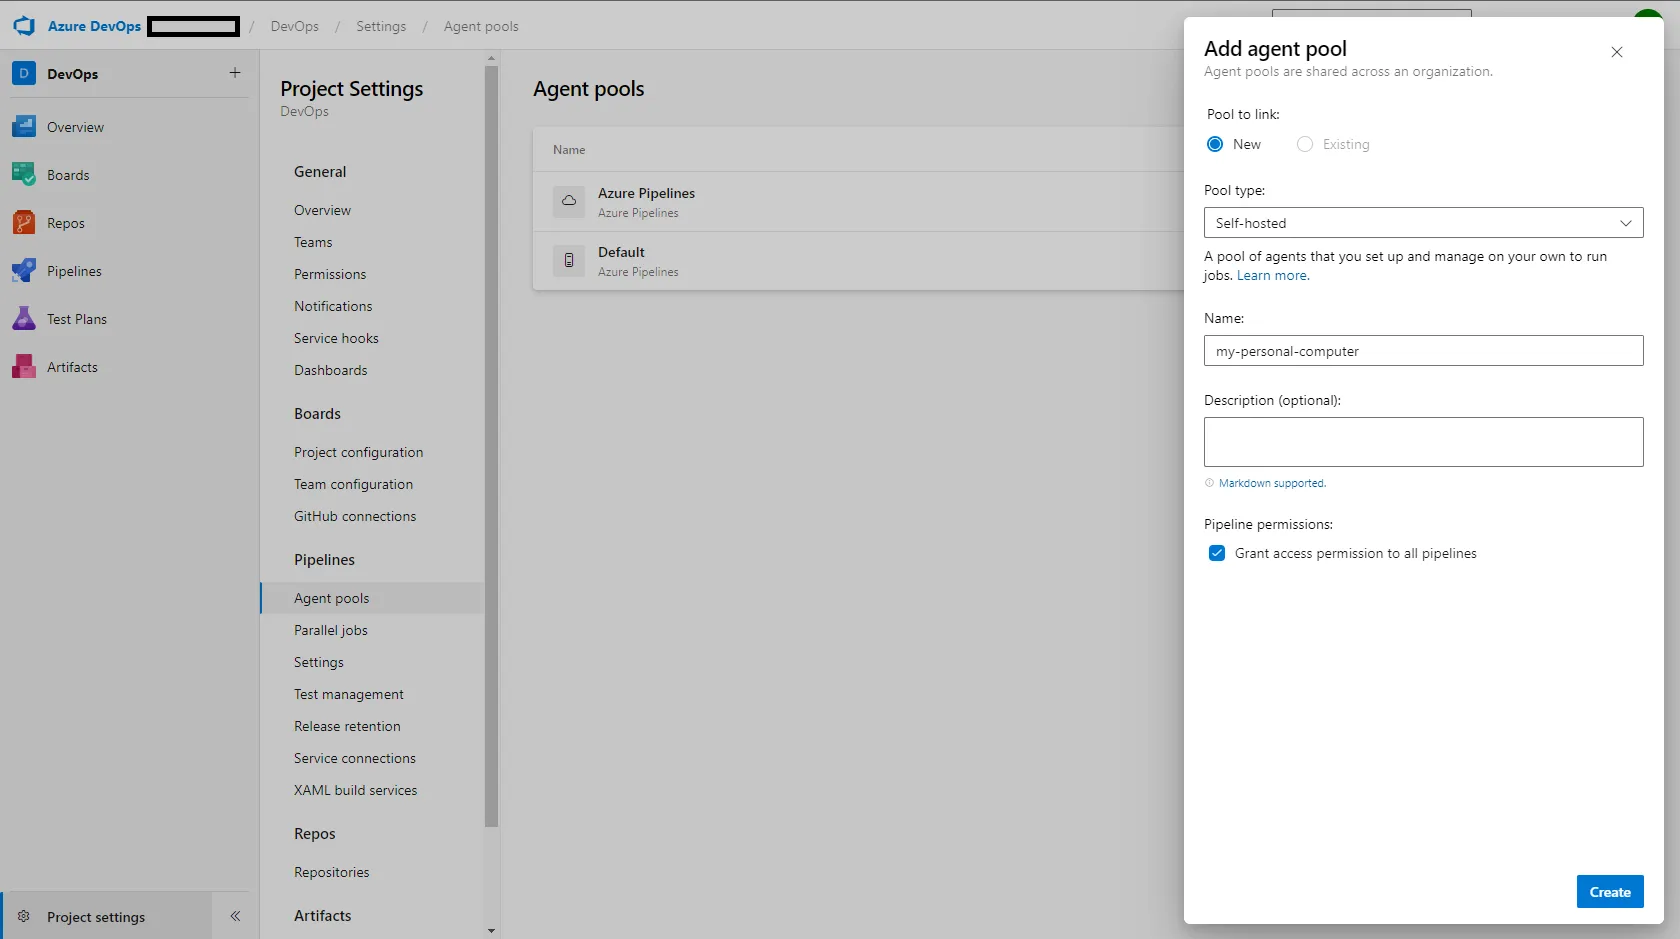Click the DevOps breadcrumb link
The image size is (1680, 939).
point(295,26)
